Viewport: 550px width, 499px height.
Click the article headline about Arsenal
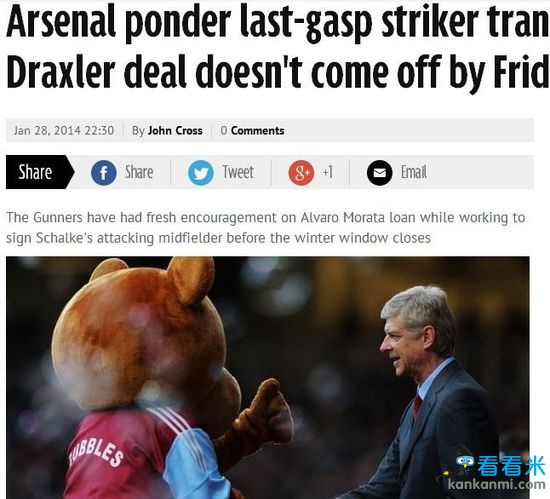[x=278, y=47]
